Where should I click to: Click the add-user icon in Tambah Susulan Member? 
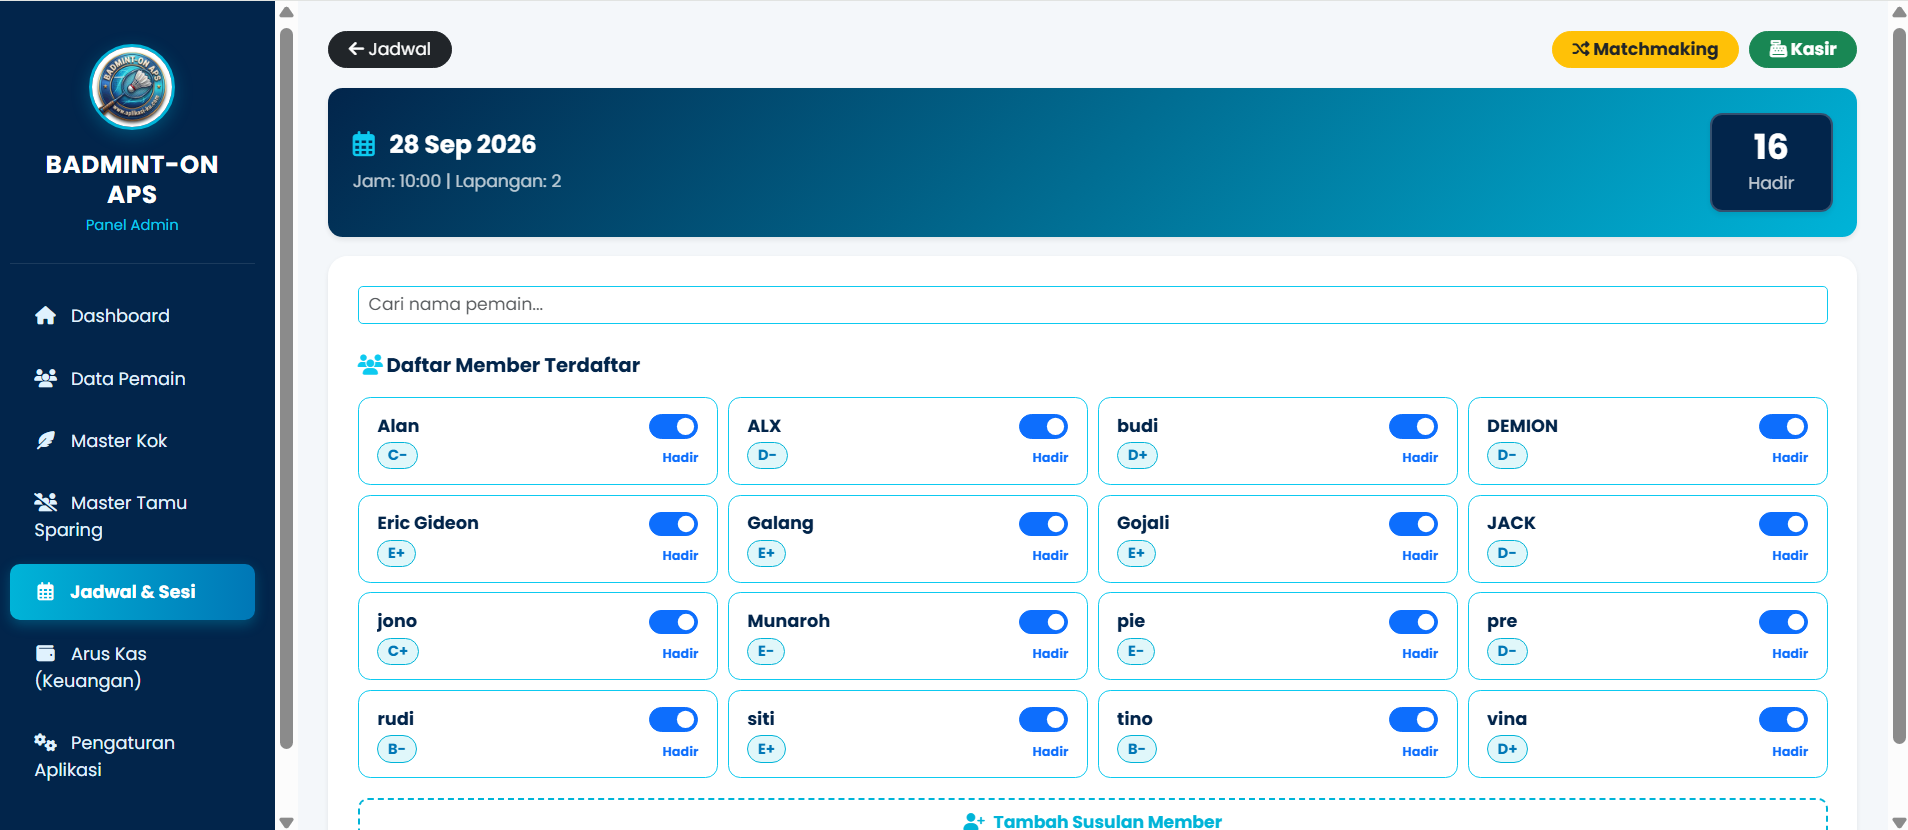pos(974,822)
